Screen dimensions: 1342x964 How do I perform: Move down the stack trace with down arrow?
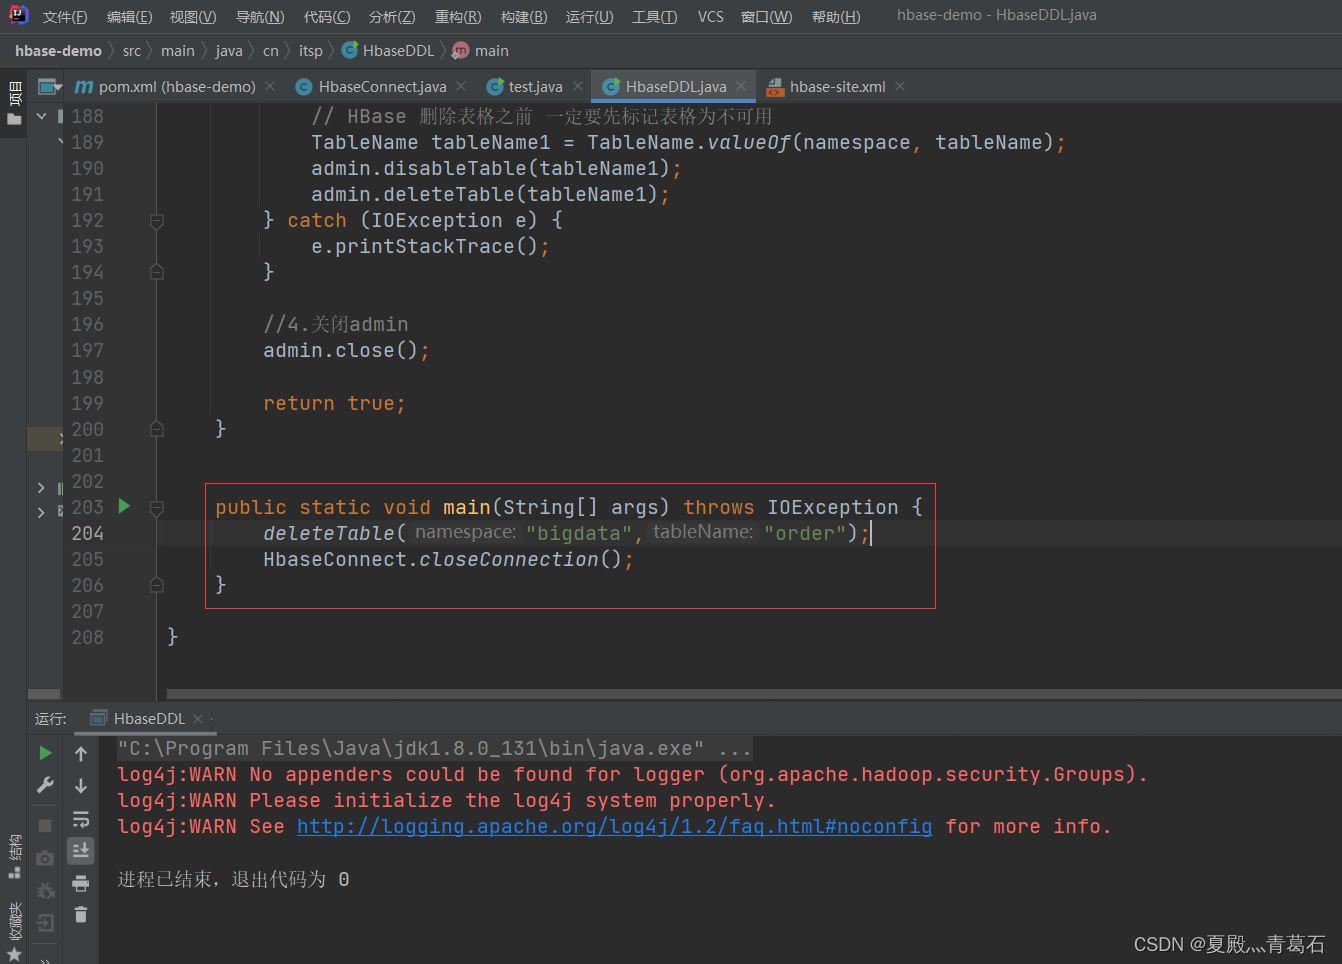coord(81,786)
